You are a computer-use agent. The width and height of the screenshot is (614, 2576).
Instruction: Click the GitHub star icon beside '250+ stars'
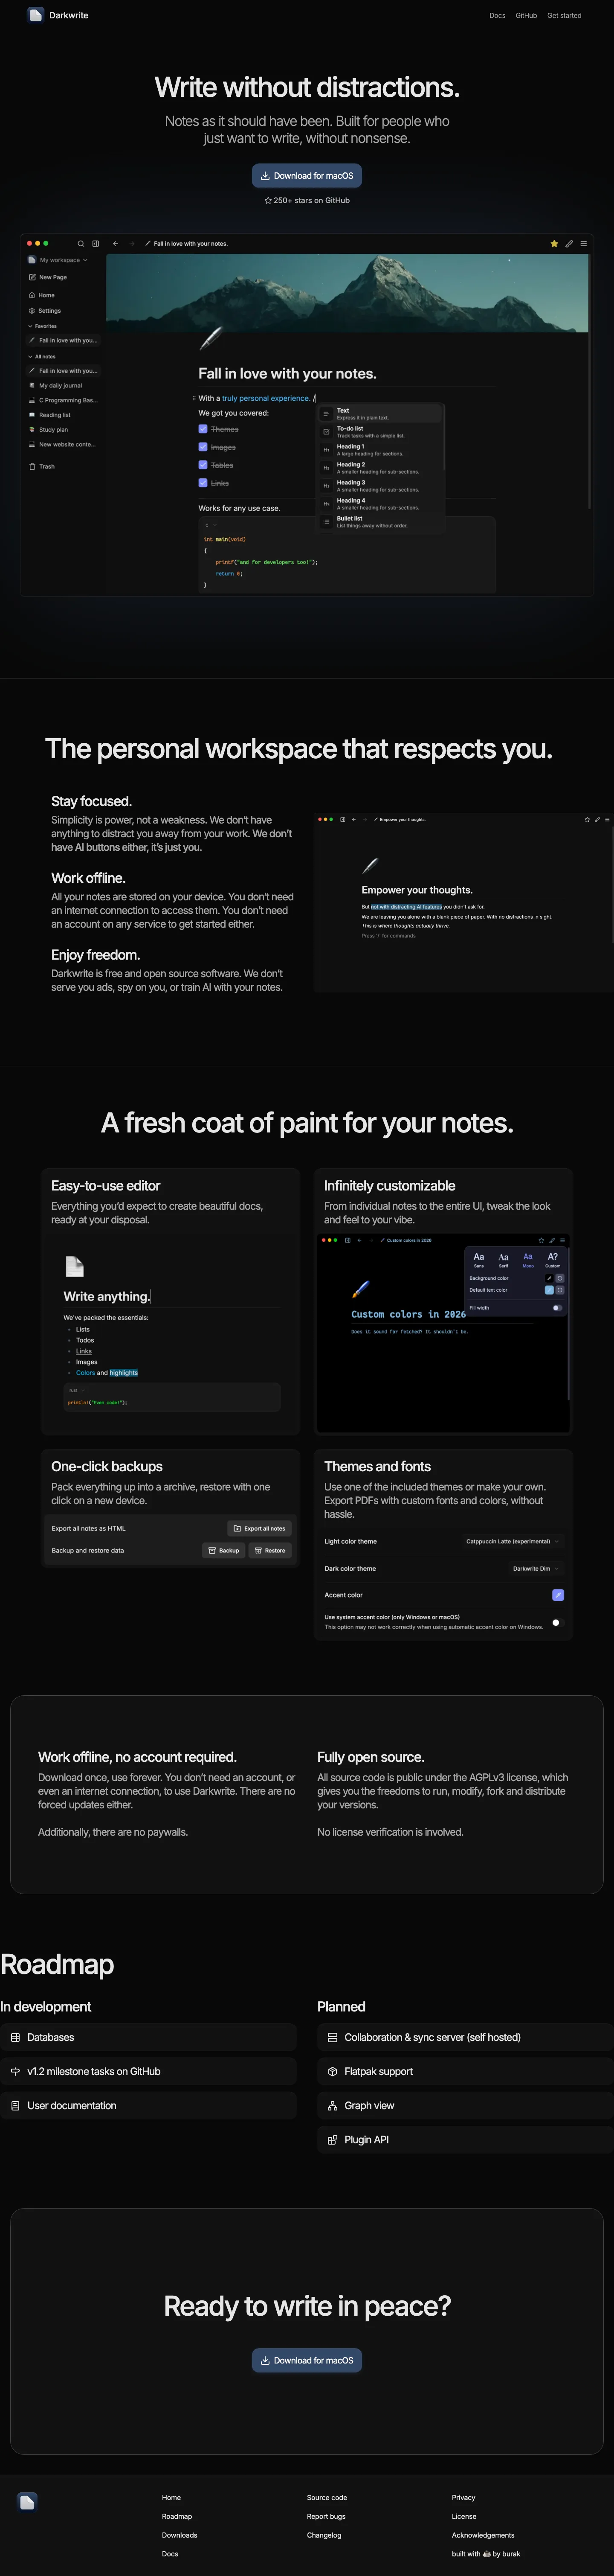click(268, 200)
